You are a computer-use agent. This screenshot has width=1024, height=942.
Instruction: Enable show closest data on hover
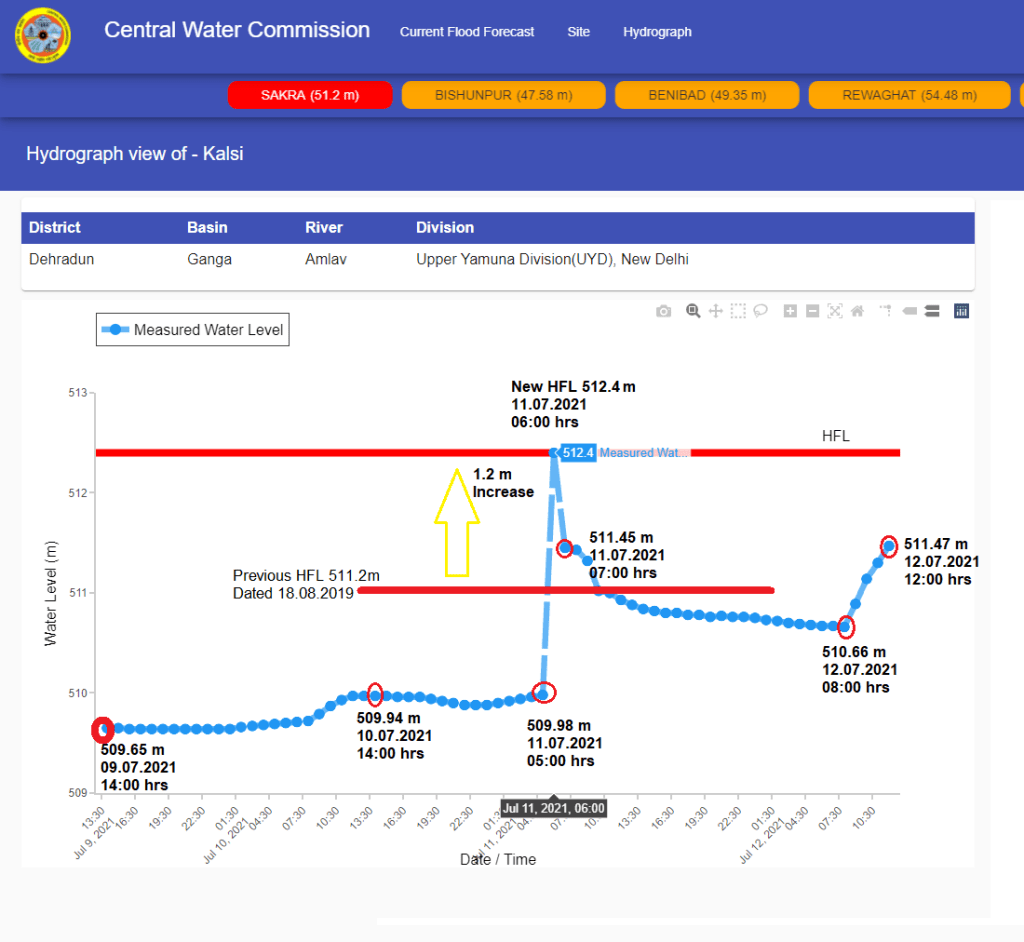[x=909, y=311]
